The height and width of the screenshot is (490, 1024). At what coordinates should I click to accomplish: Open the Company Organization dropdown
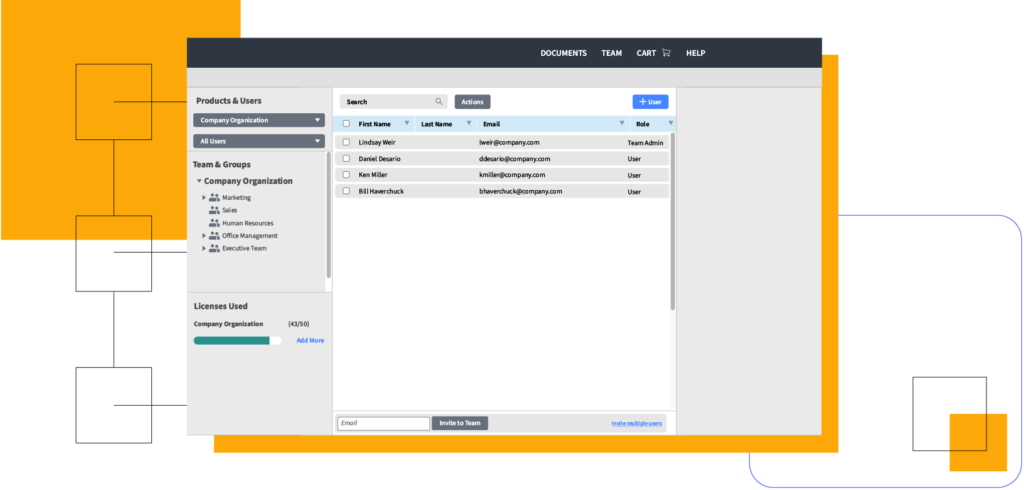pos(259,120)
